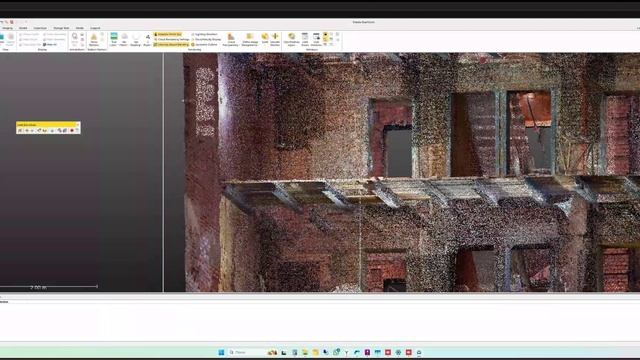The image size is (640, 360).
Task: Open Cloud Rendering Settings
Action: [172, 39]
